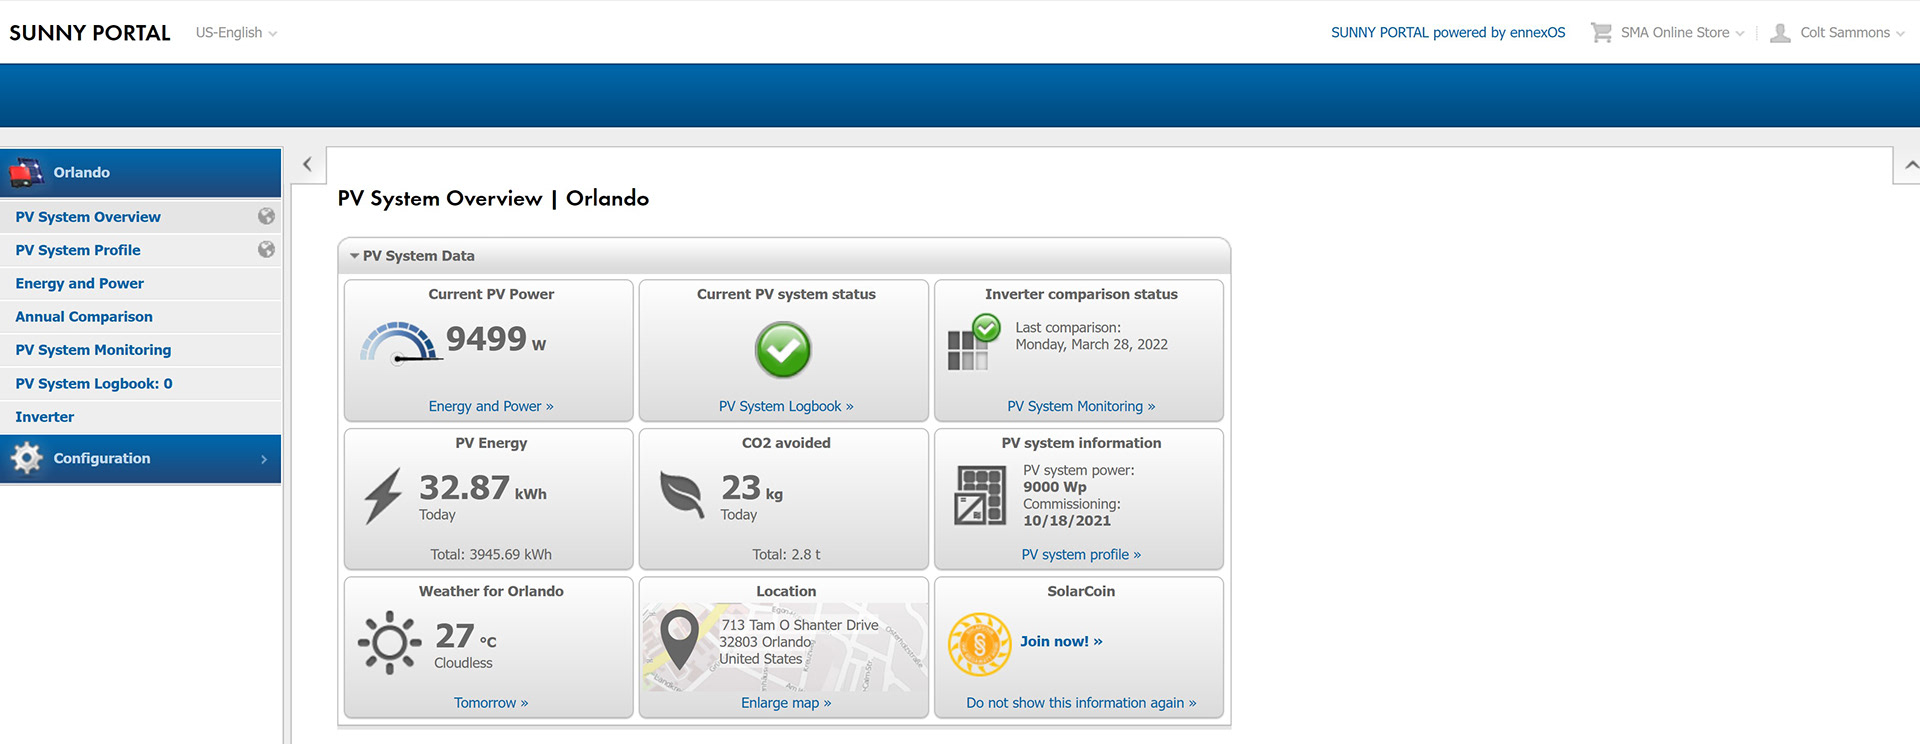Open the SMA Online Store dropdown
This screenshot has height=744, width=1920.
[1682, 33]
